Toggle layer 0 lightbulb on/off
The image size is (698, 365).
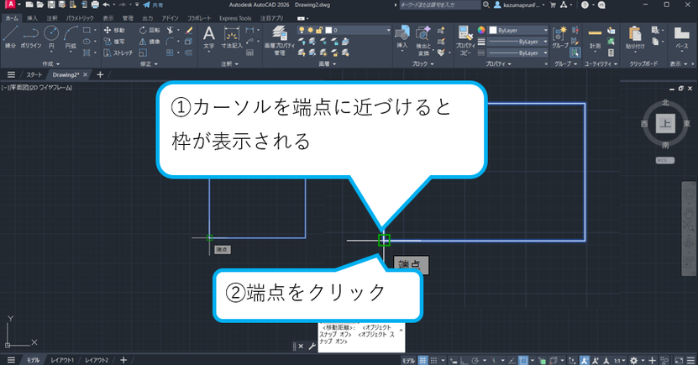click(x=301, y=30)
